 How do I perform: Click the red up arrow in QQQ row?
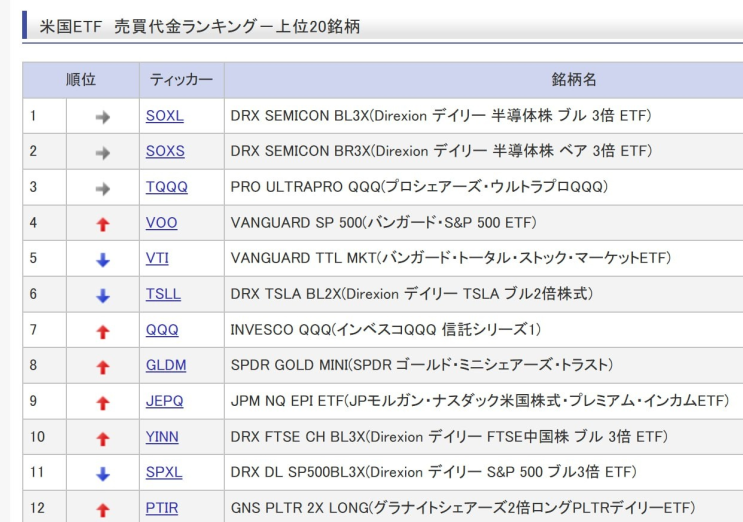point(103,331)
